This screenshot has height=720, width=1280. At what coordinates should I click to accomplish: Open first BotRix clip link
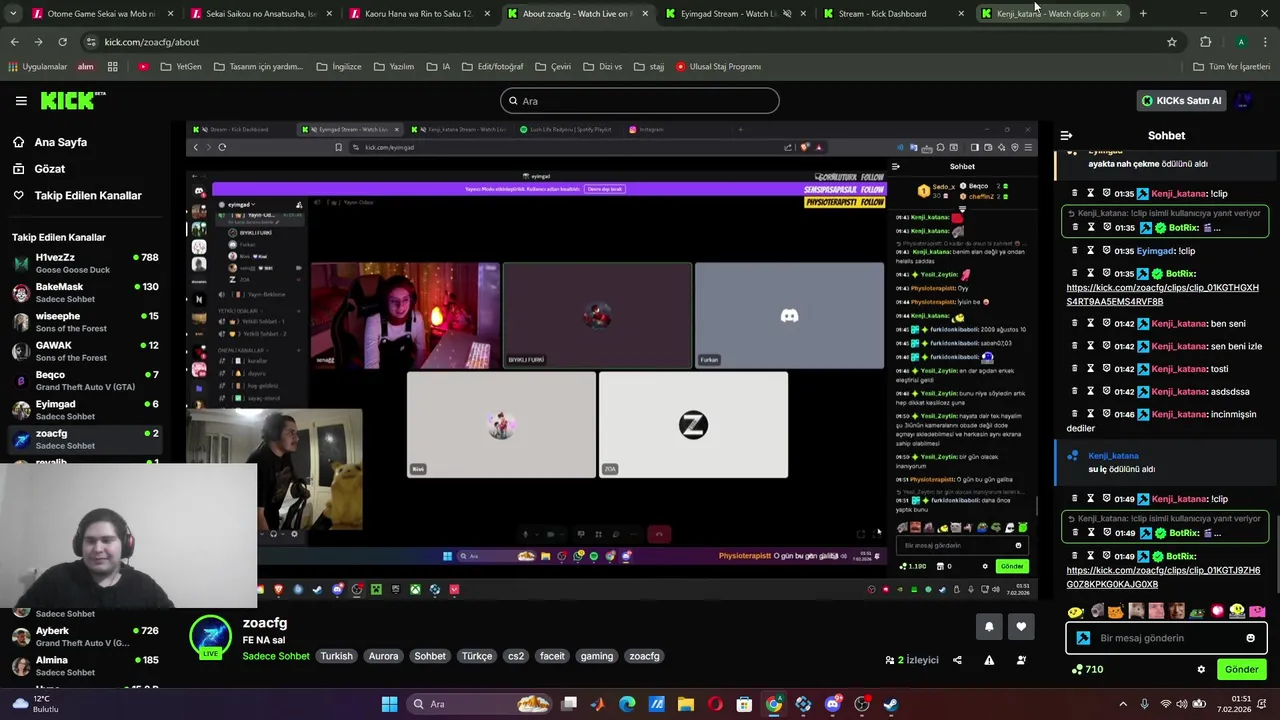coord(1162,295)
